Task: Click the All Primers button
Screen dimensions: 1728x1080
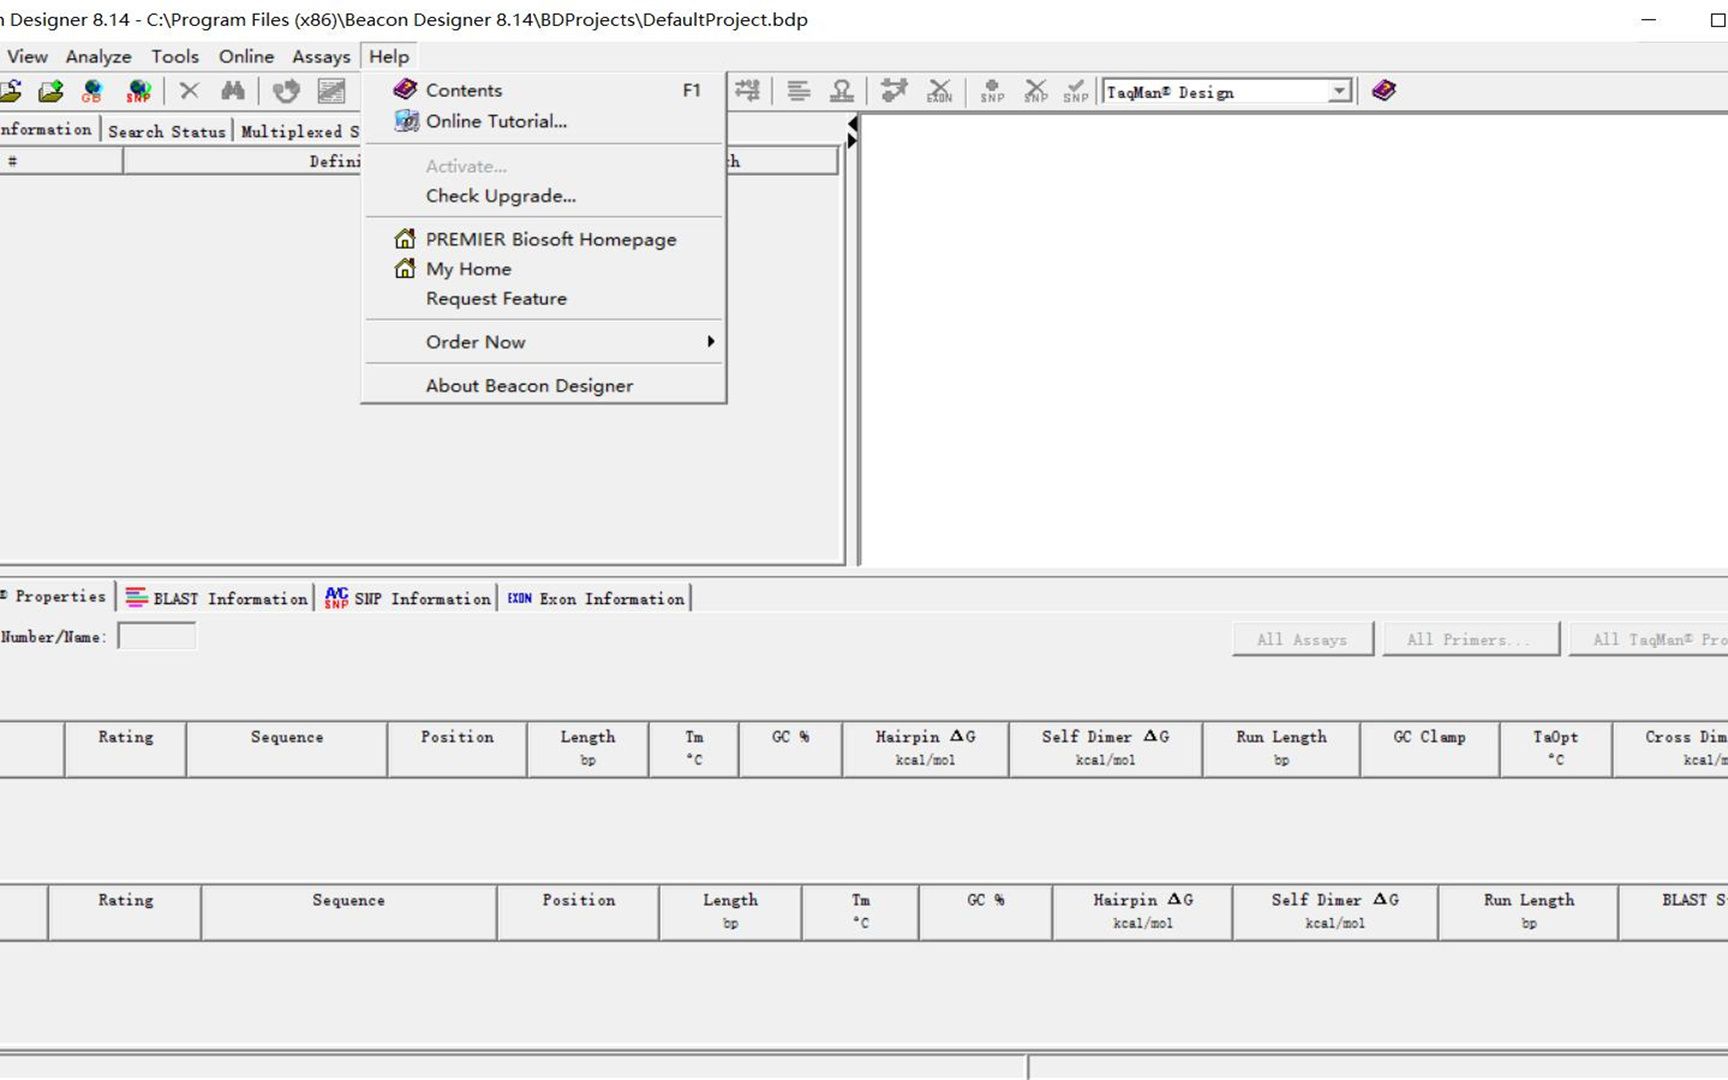Action: pos(1470,640)
